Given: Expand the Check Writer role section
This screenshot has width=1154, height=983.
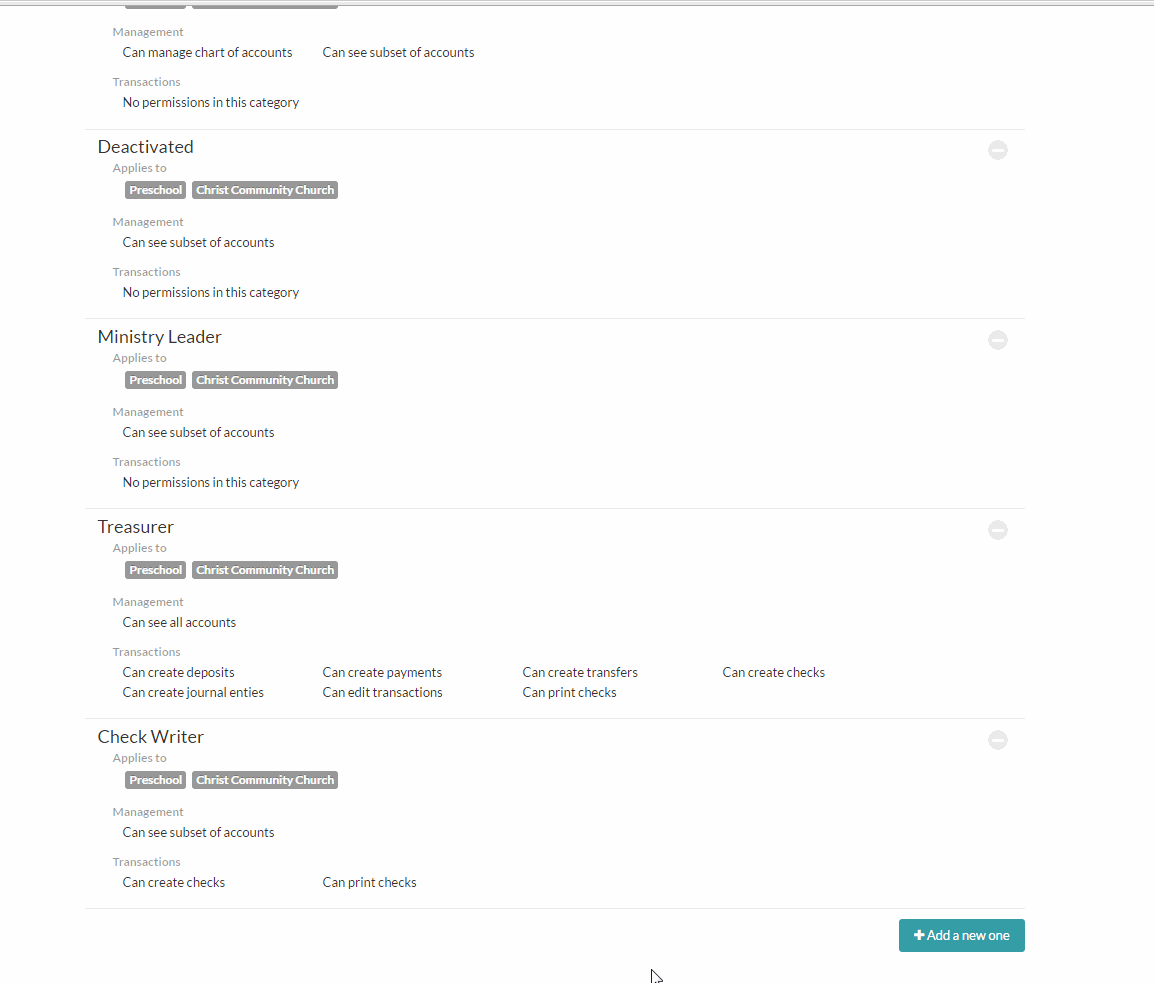Looking at the screenshot, I should click(x=151, y=737).
